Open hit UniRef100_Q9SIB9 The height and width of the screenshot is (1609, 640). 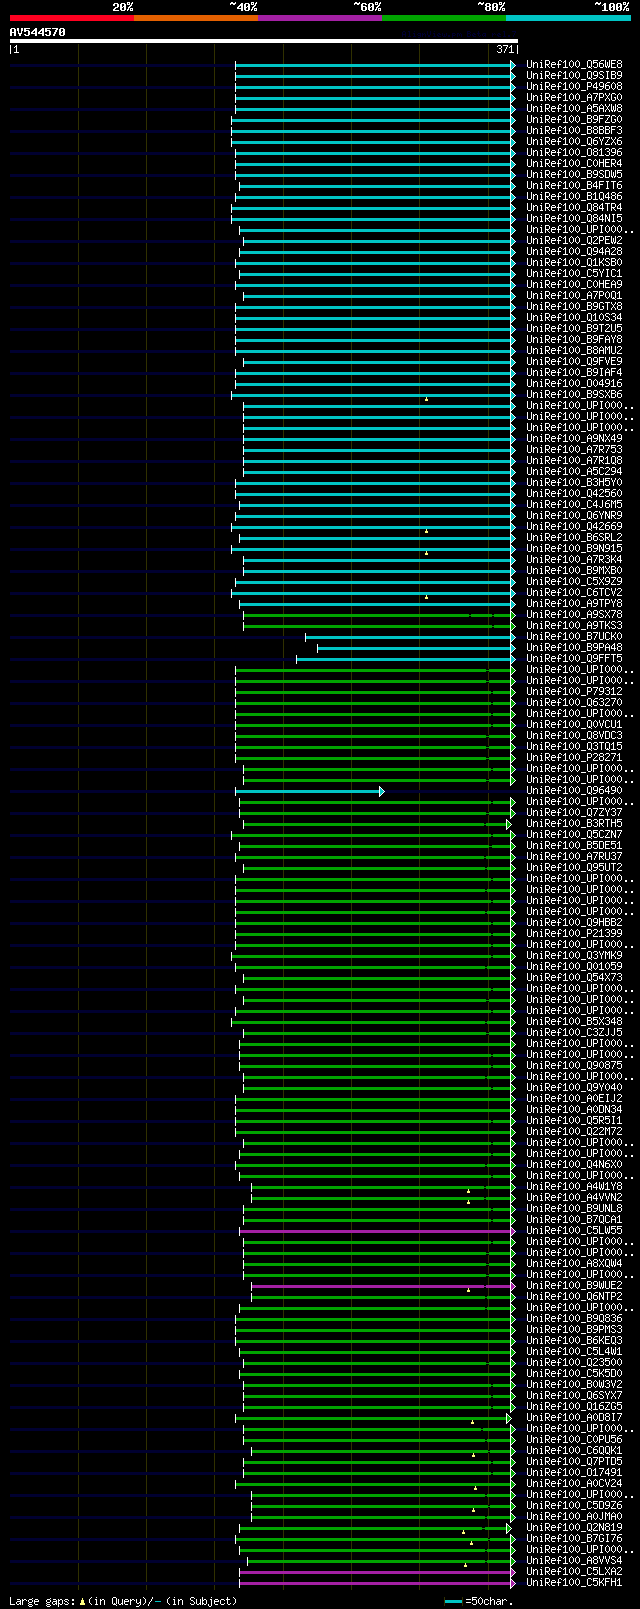[574, 75]
